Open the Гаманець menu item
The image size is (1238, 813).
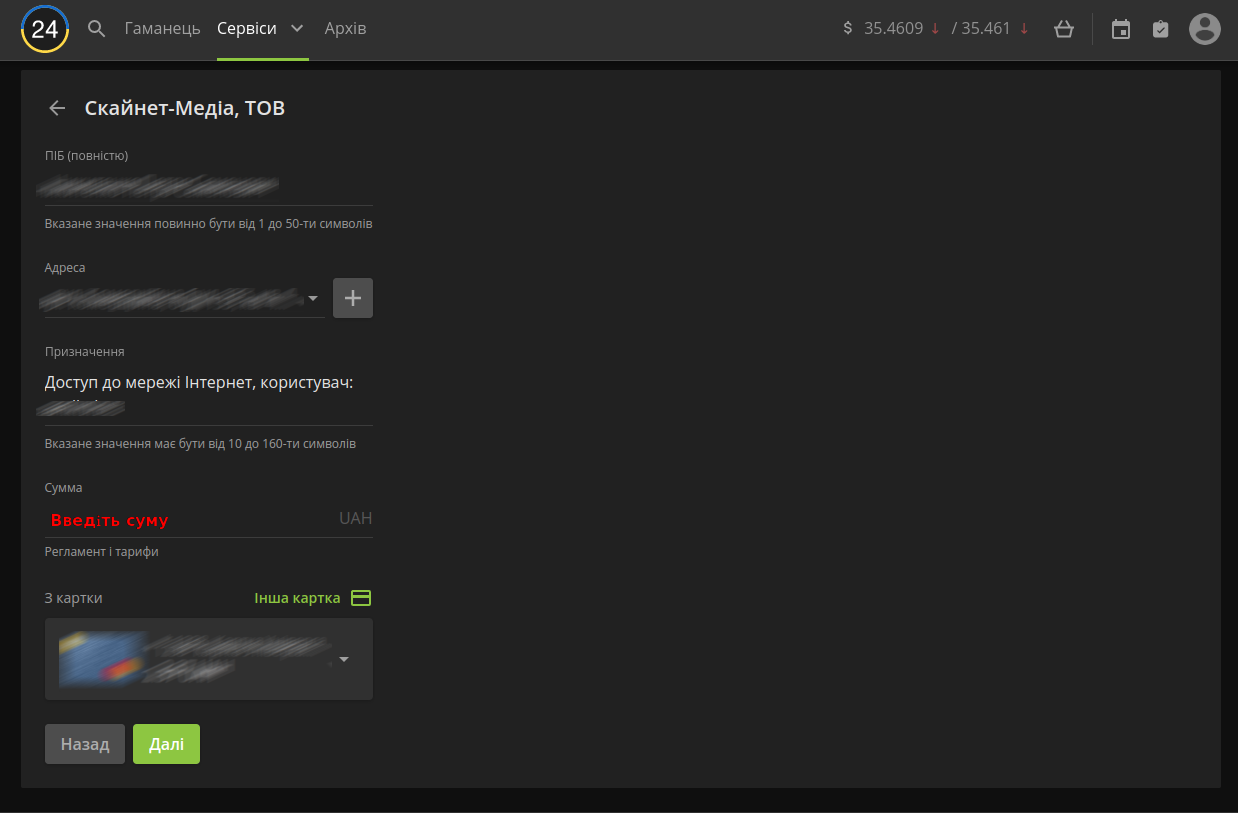click(x=162, y=29)
